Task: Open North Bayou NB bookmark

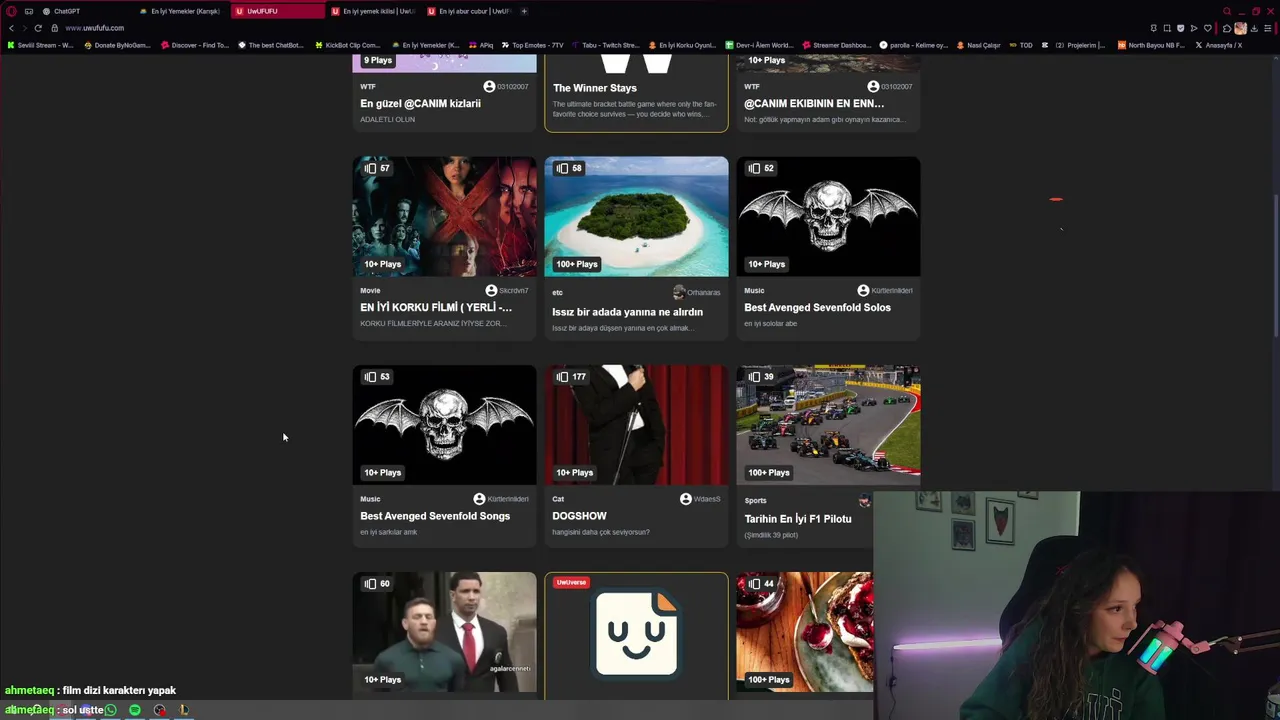Action: [x=1152, y=45]
